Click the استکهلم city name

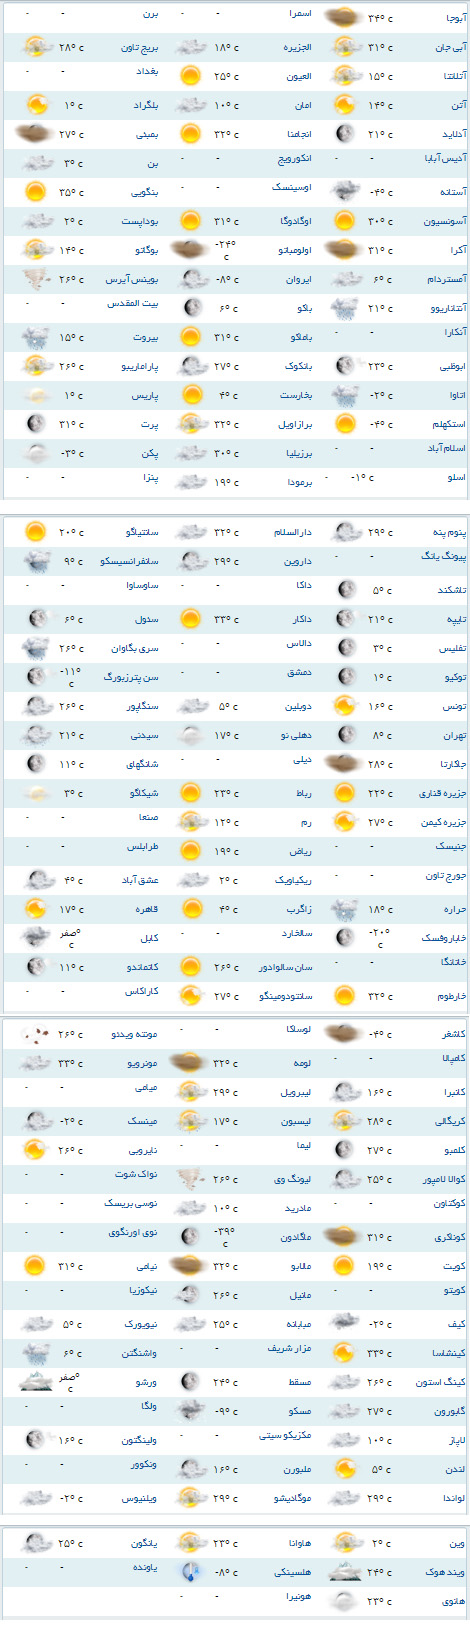coord(448,425)
